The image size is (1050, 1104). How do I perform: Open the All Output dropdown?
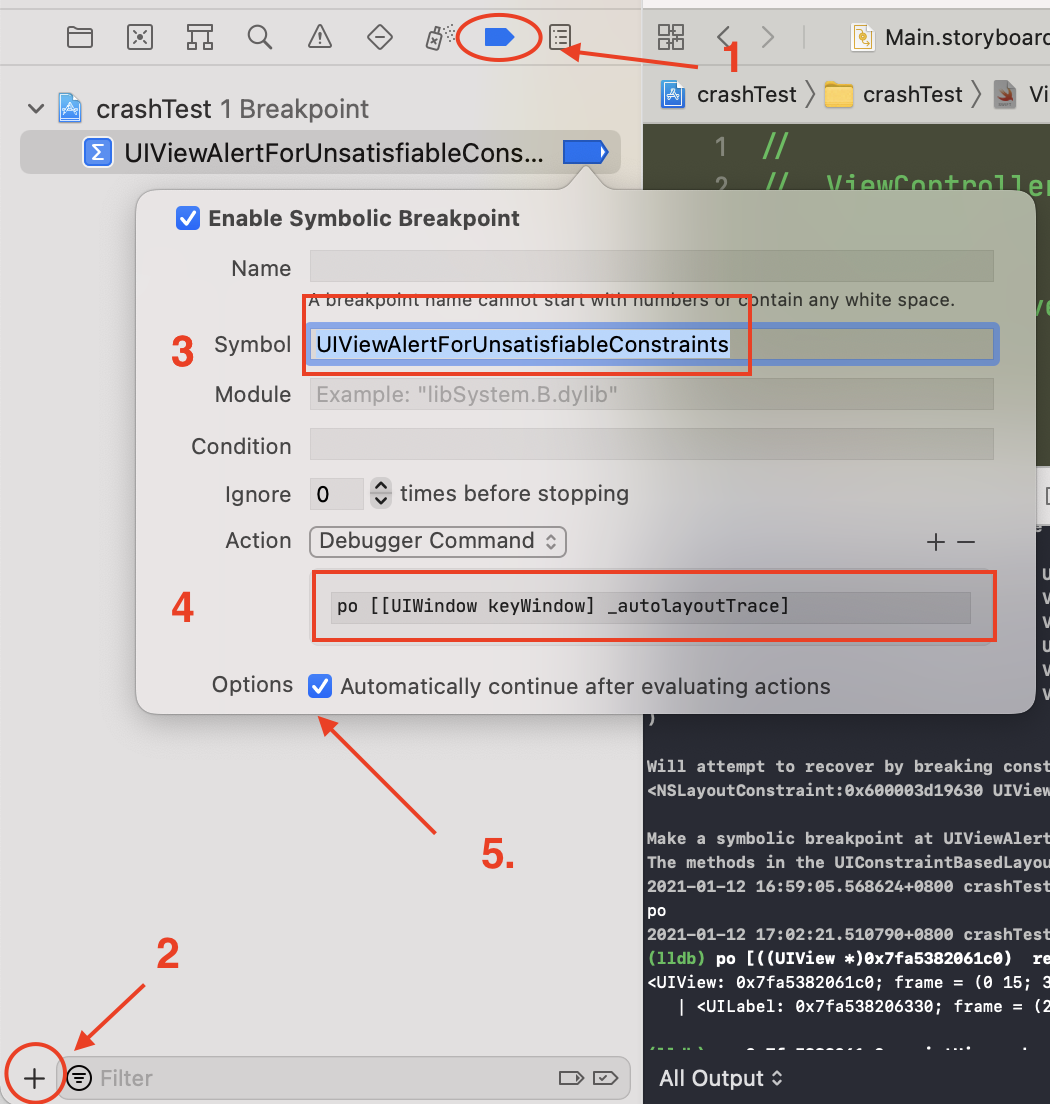pos(721,1078)
